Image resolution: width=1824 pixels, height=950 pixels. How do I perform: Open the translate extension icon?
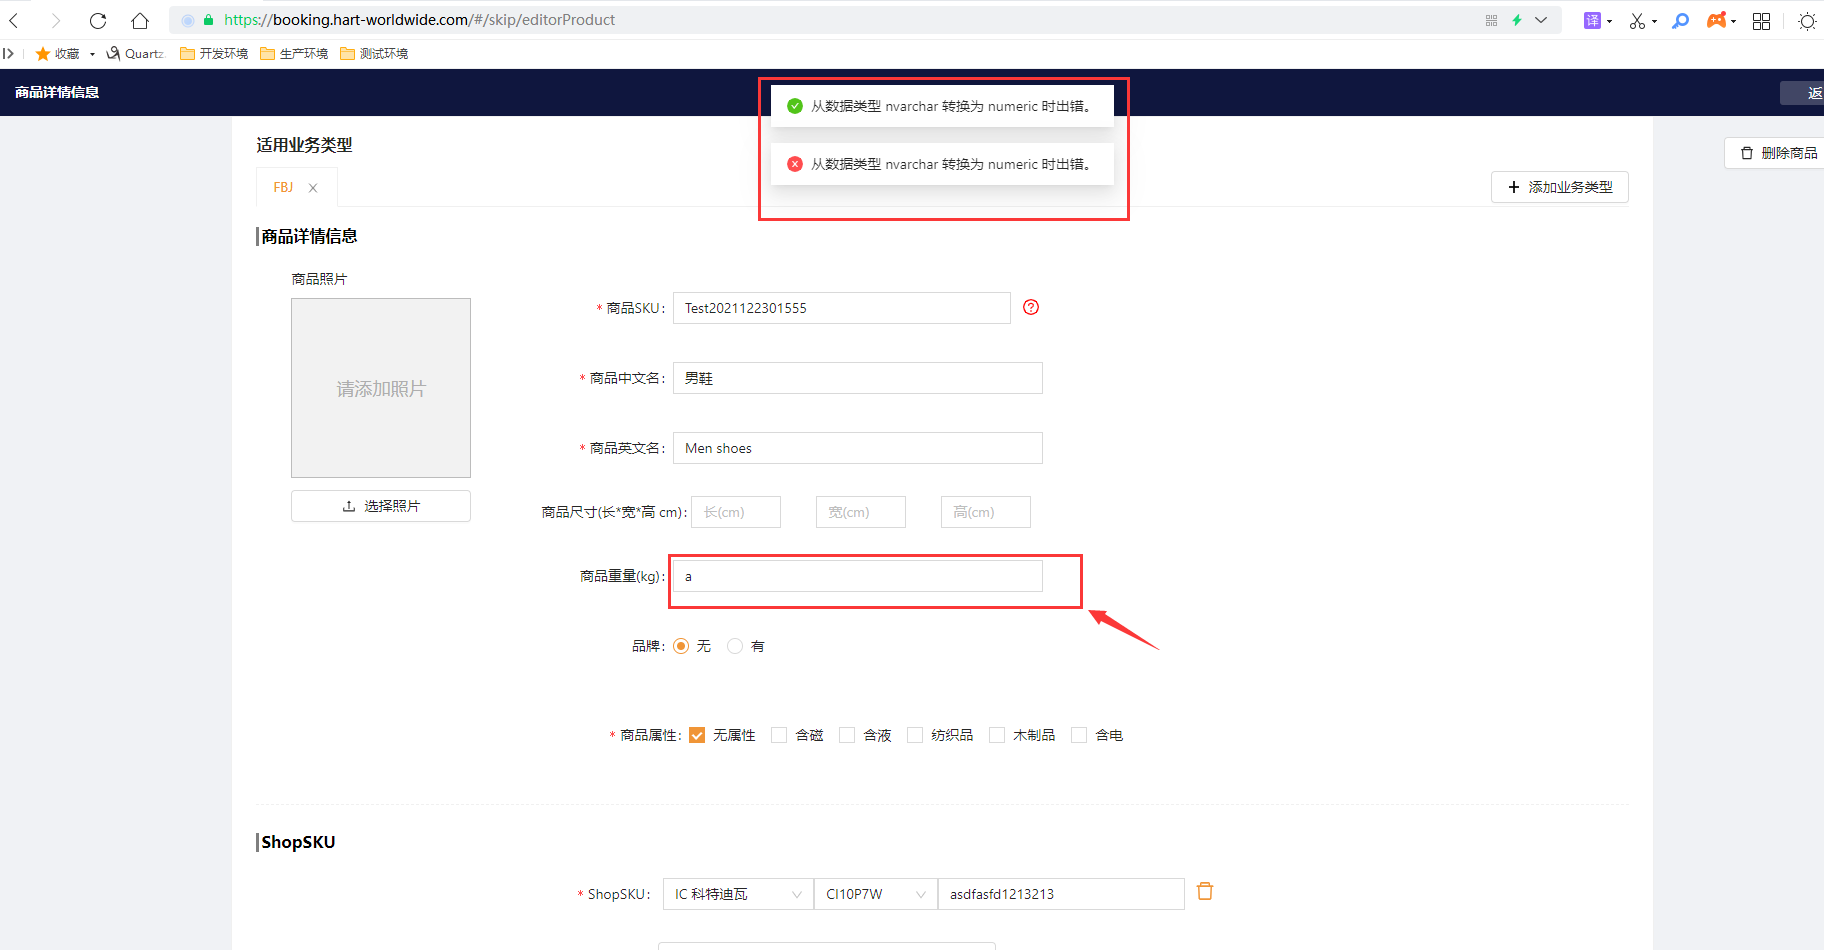(1592, 20)
